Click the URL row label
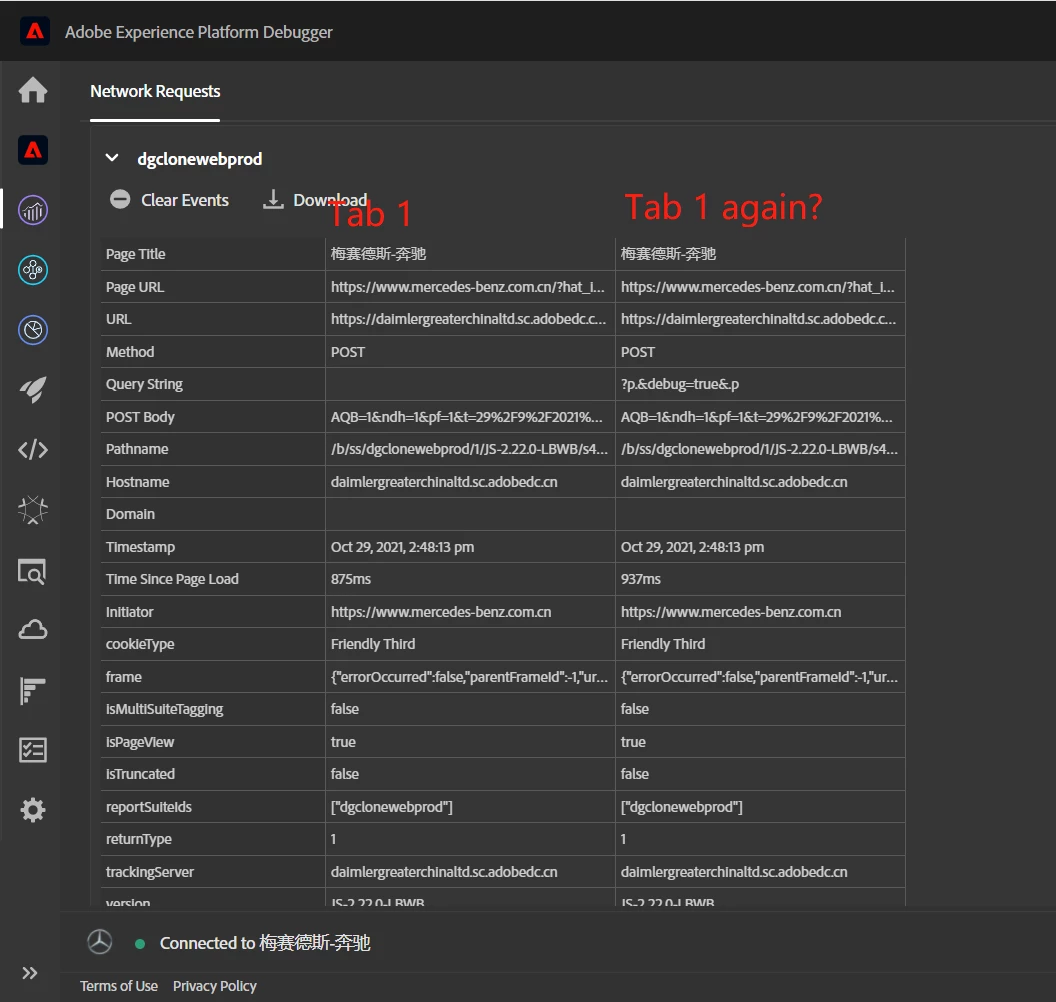 click(118, 319)
